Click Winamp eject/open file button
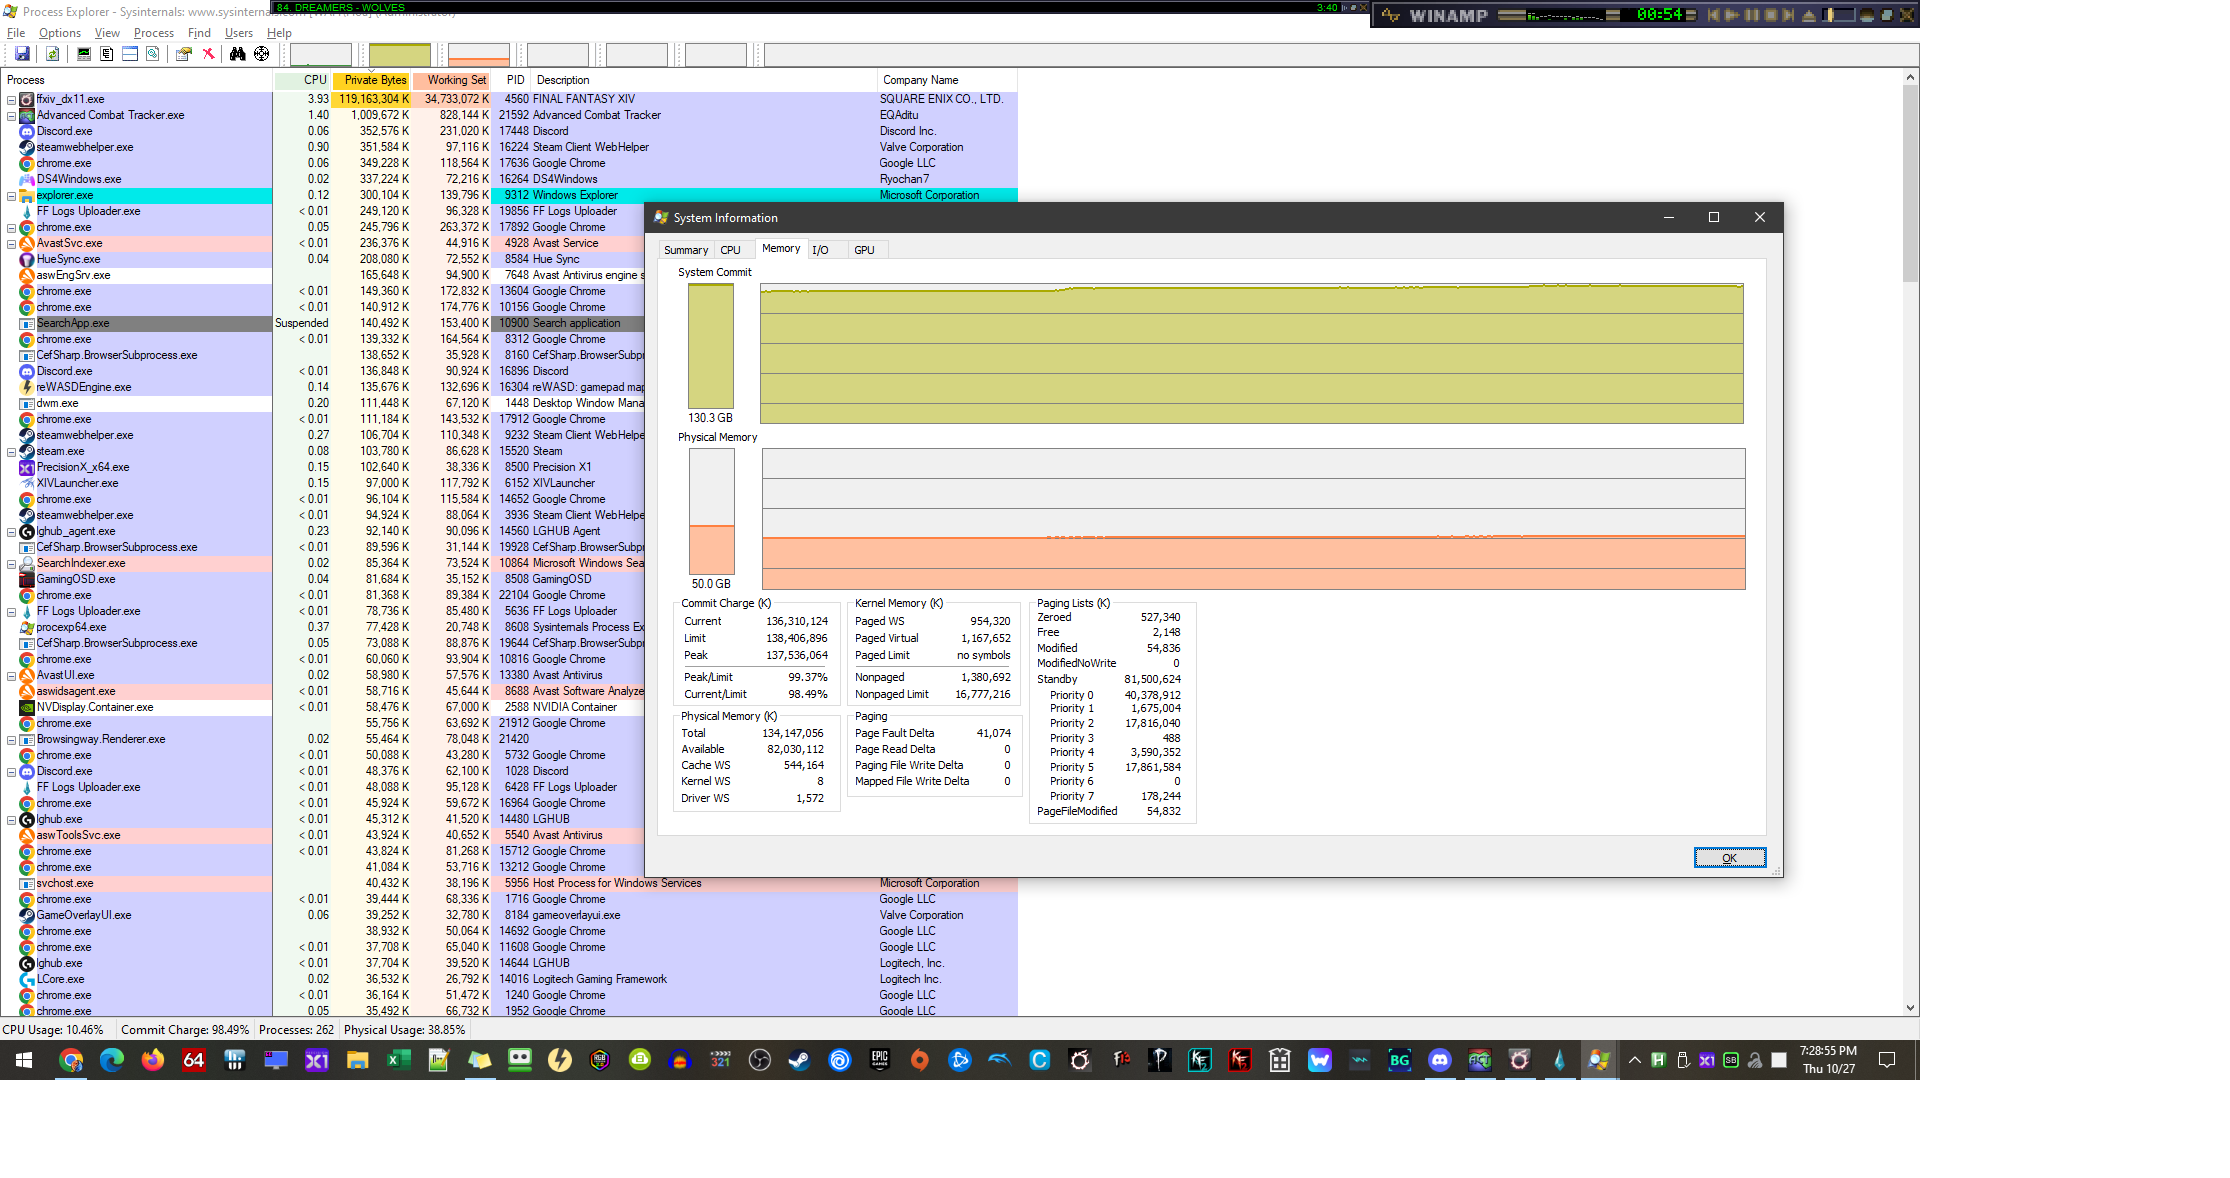 (1809, 15)
